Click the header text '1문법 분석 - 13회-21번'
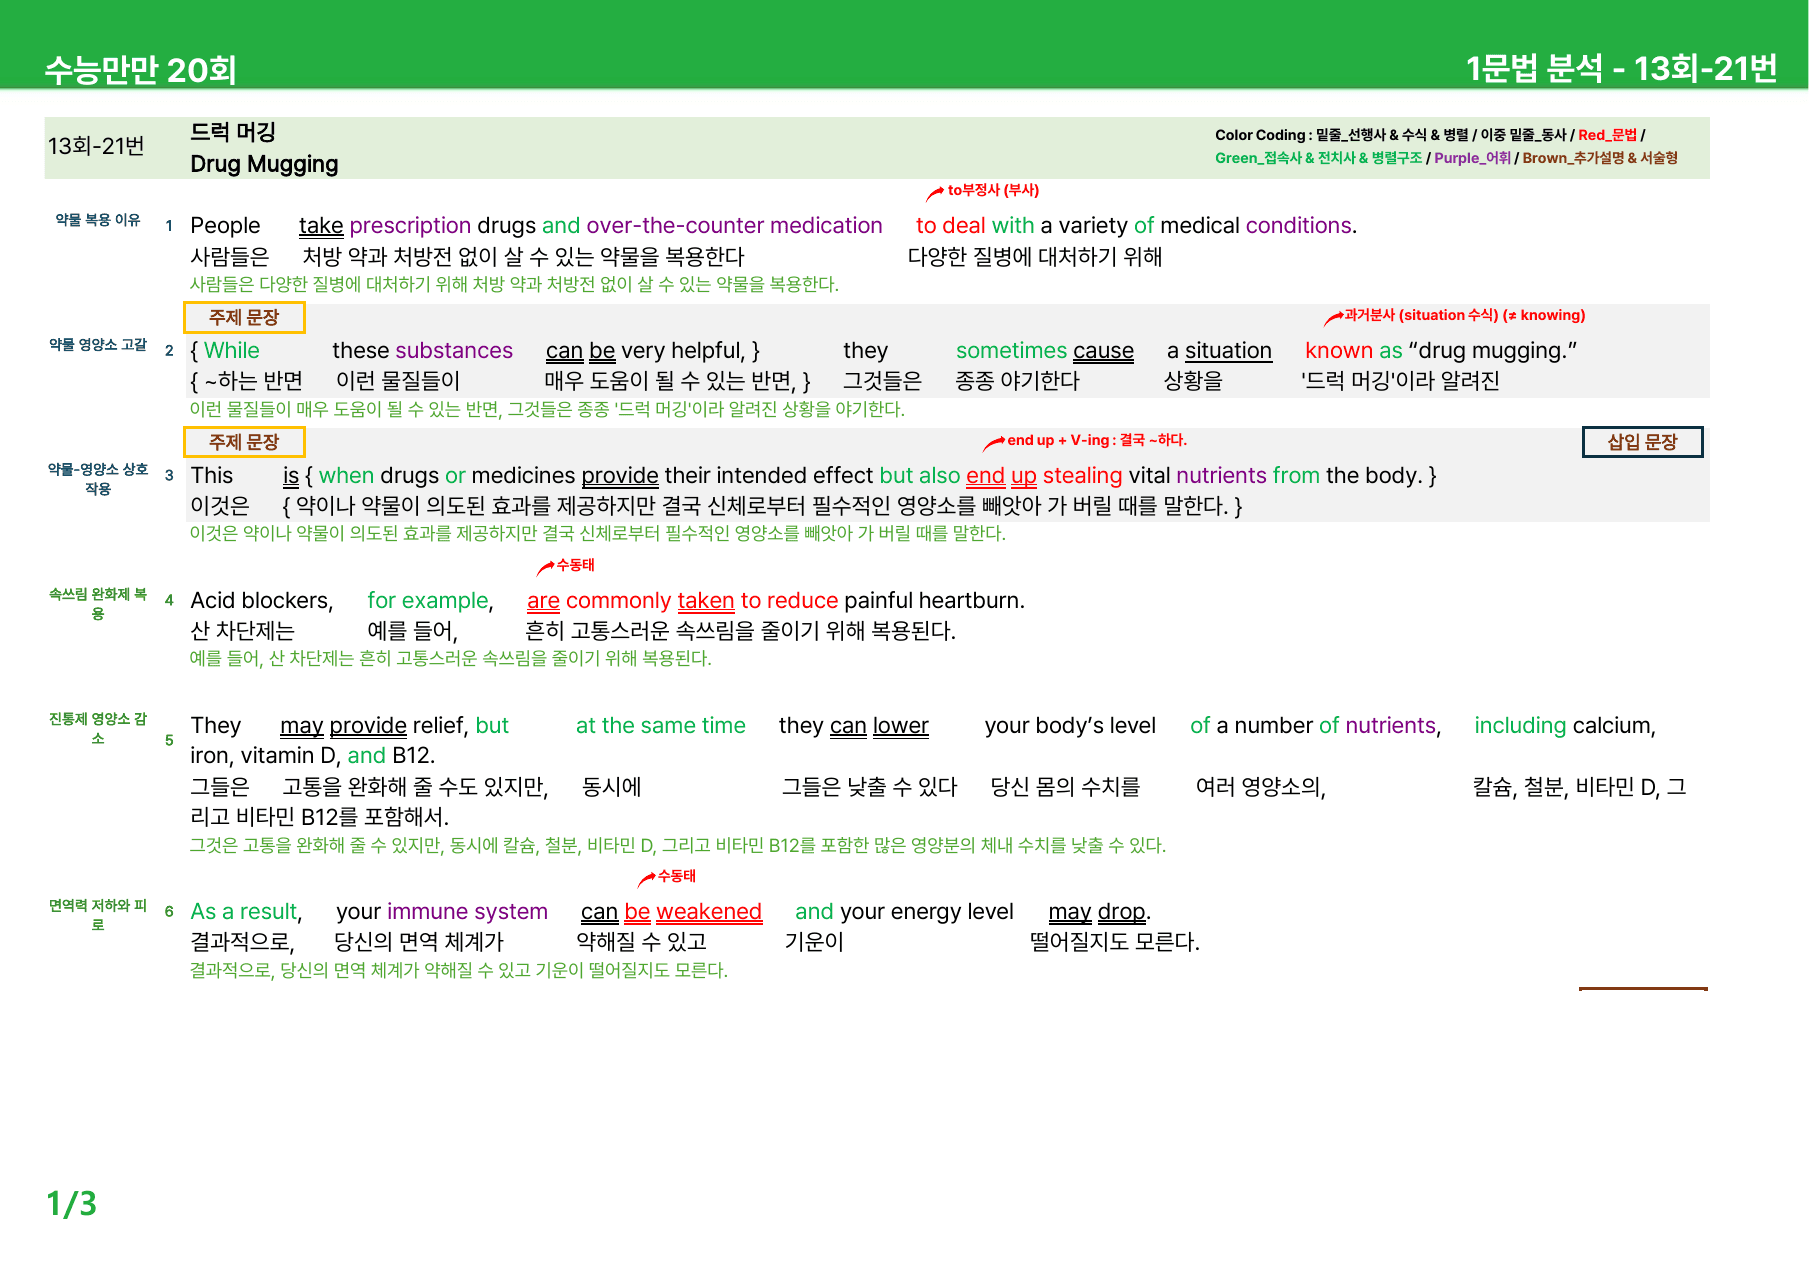Screen dimensions: 1809x1279 click(1621, 68)
